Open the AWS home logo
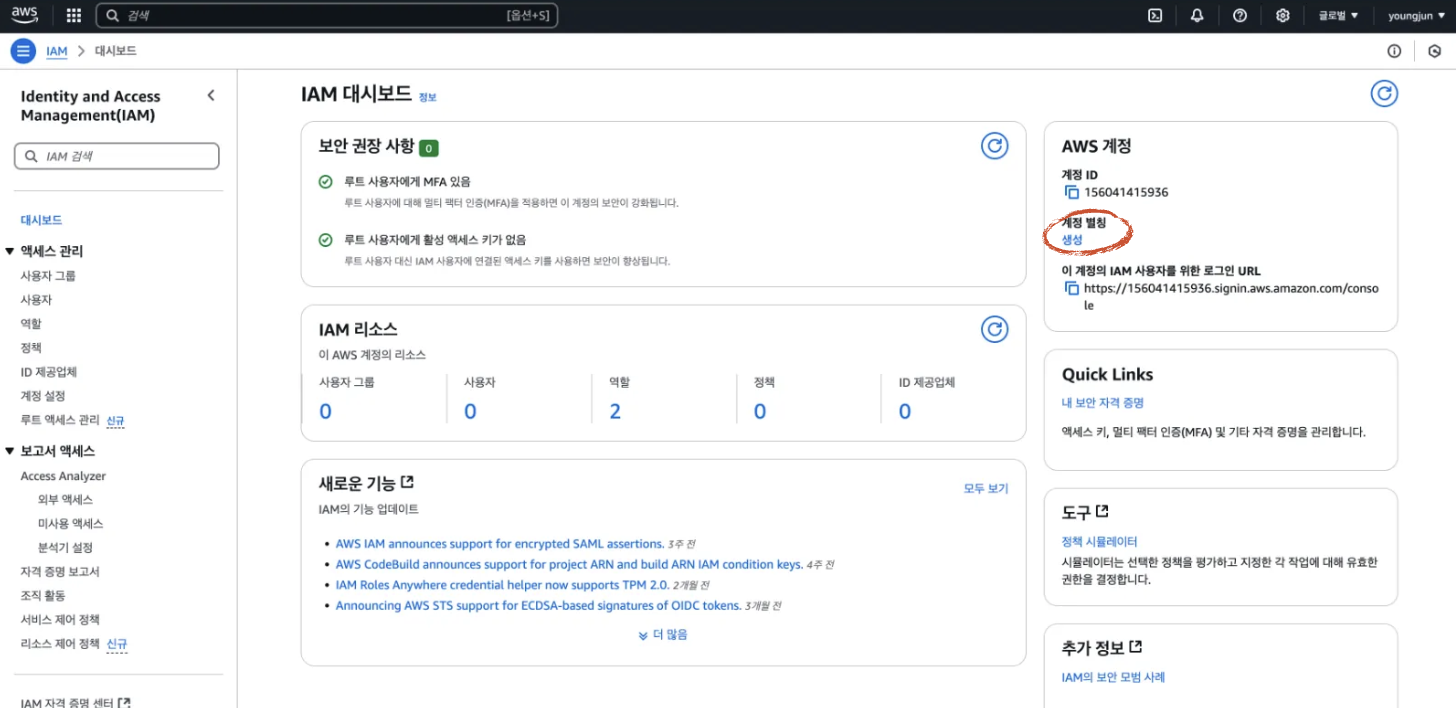Viewport: 1456px width, 708px height. (24, 15)
